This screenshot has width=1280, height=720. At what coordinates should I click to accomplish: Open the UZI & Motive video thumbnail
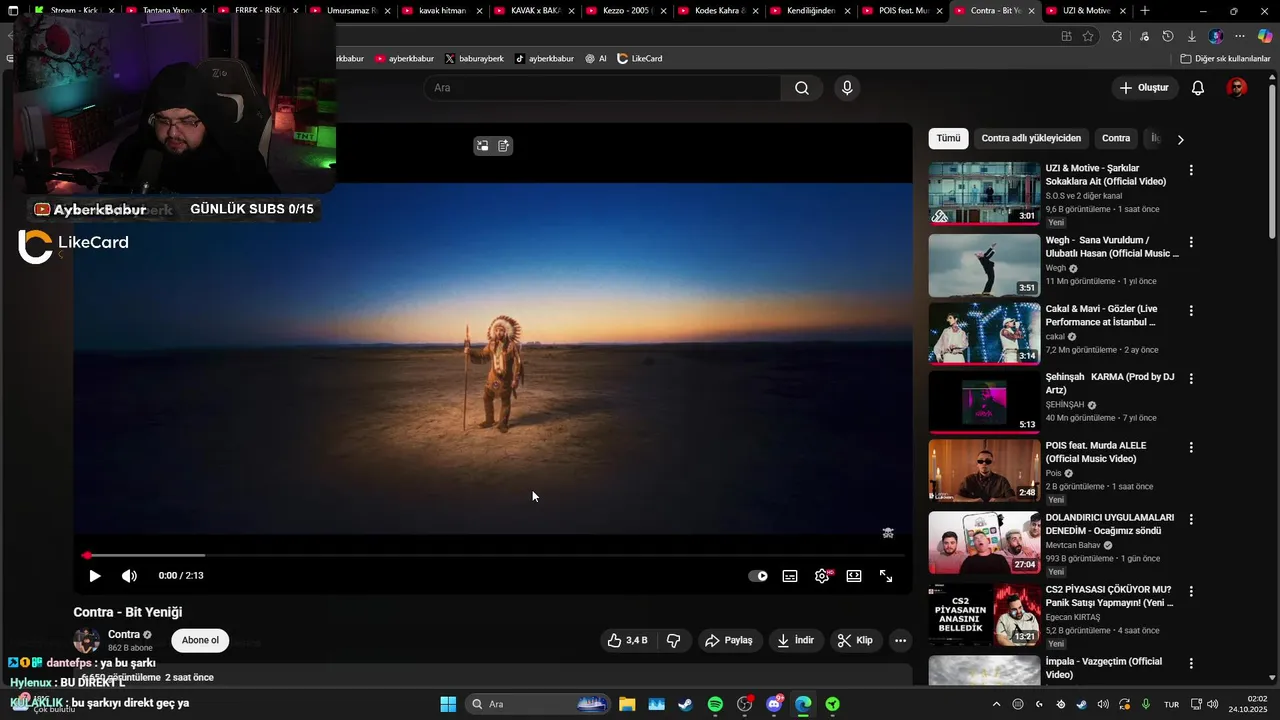985,193
